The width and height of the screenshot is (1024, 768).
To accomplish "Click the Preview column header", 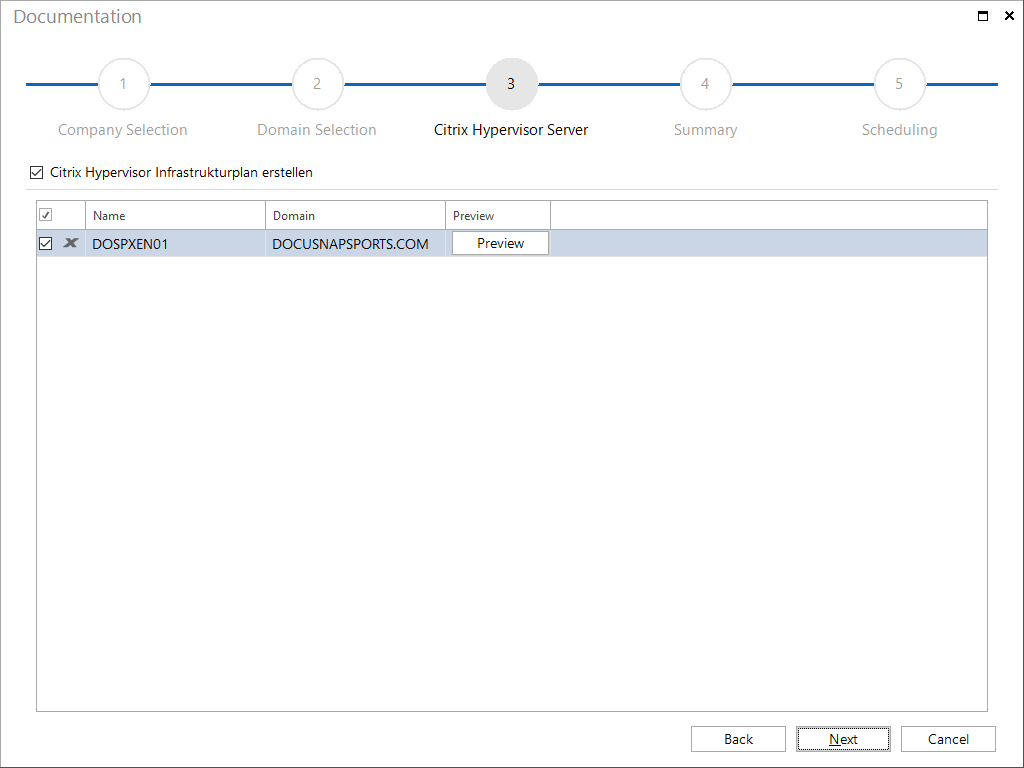I will (x=498, y=216).
